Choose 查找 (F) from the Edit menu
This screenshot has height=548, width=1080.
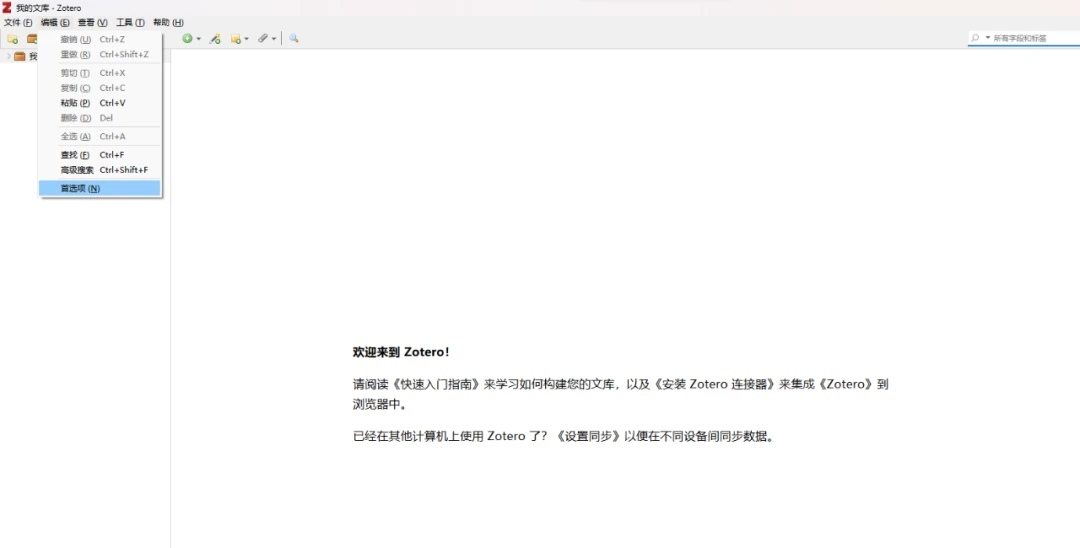100,155
